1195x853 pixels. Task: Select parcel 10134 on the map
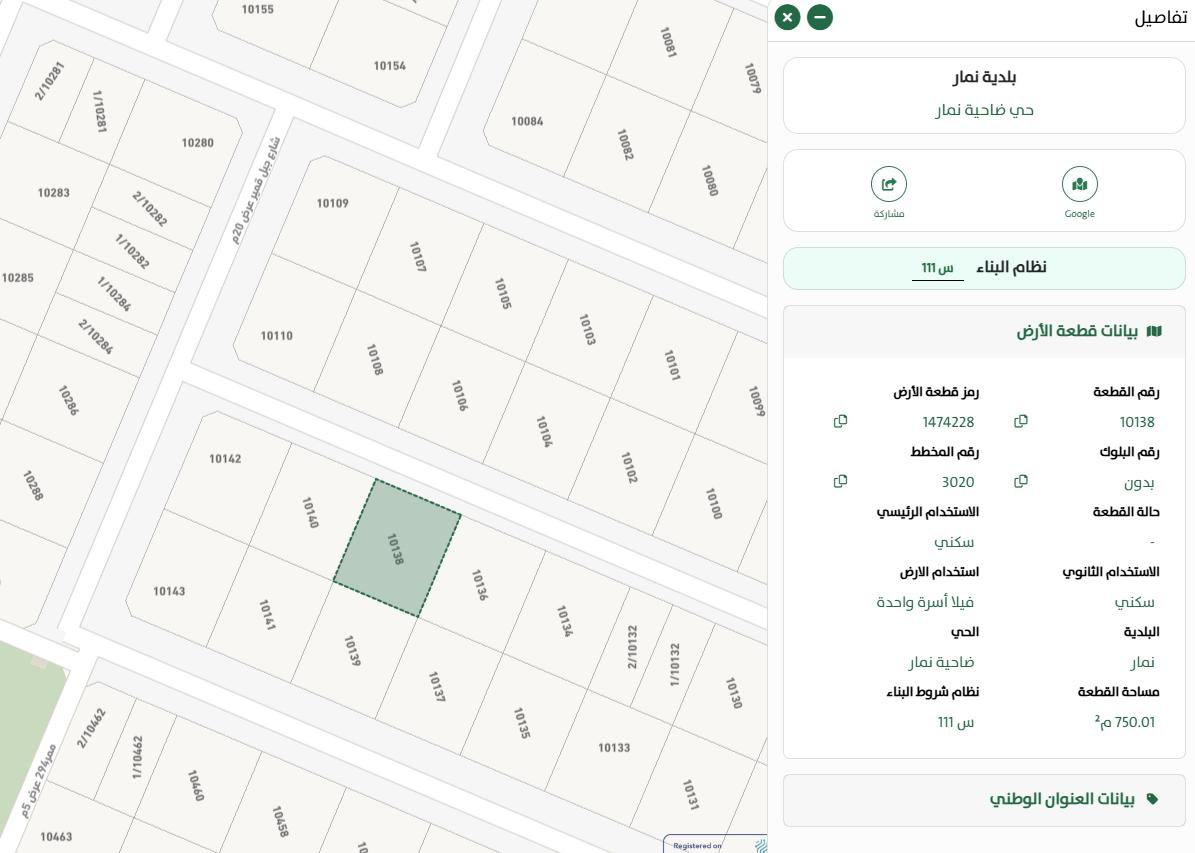[565, 621]
